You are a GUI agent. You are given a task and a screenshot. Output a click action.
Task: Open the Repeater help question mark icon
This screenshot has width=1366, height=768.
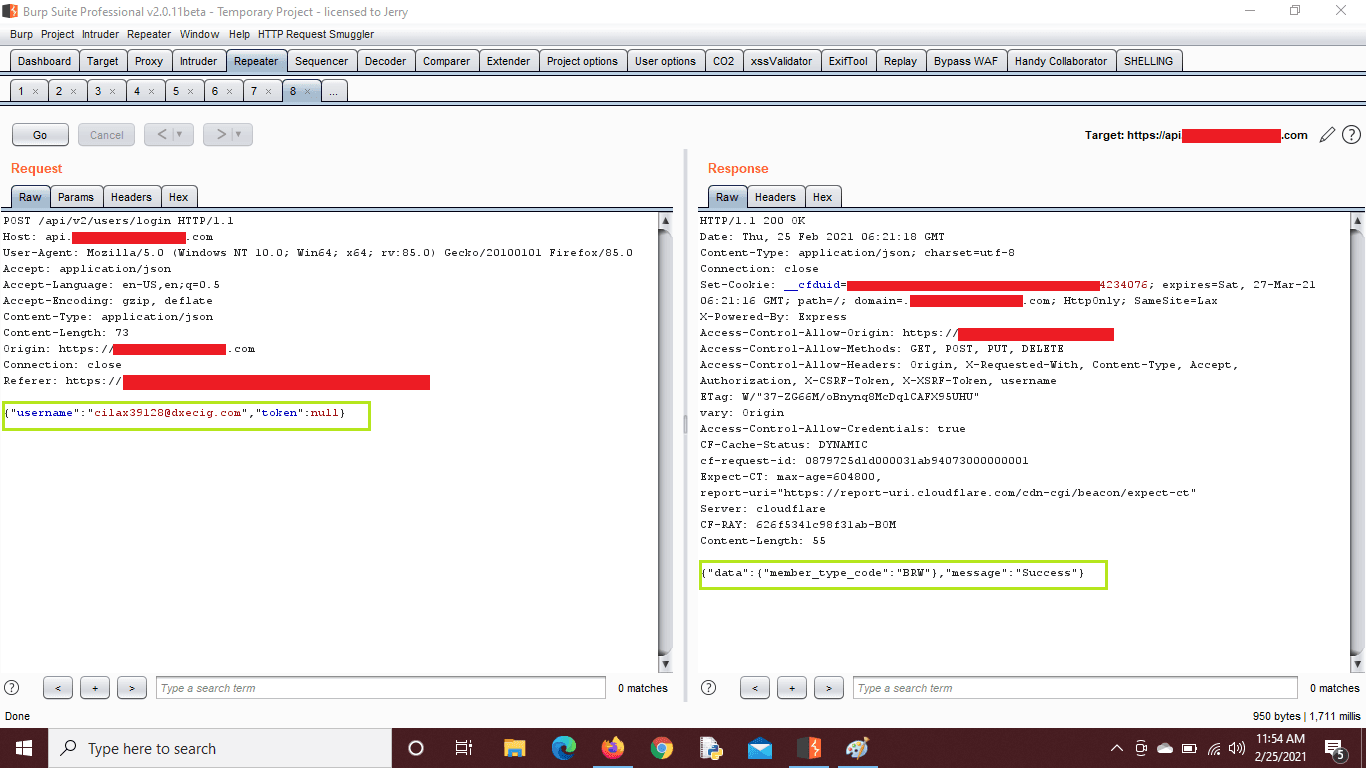pos(1351,135)
